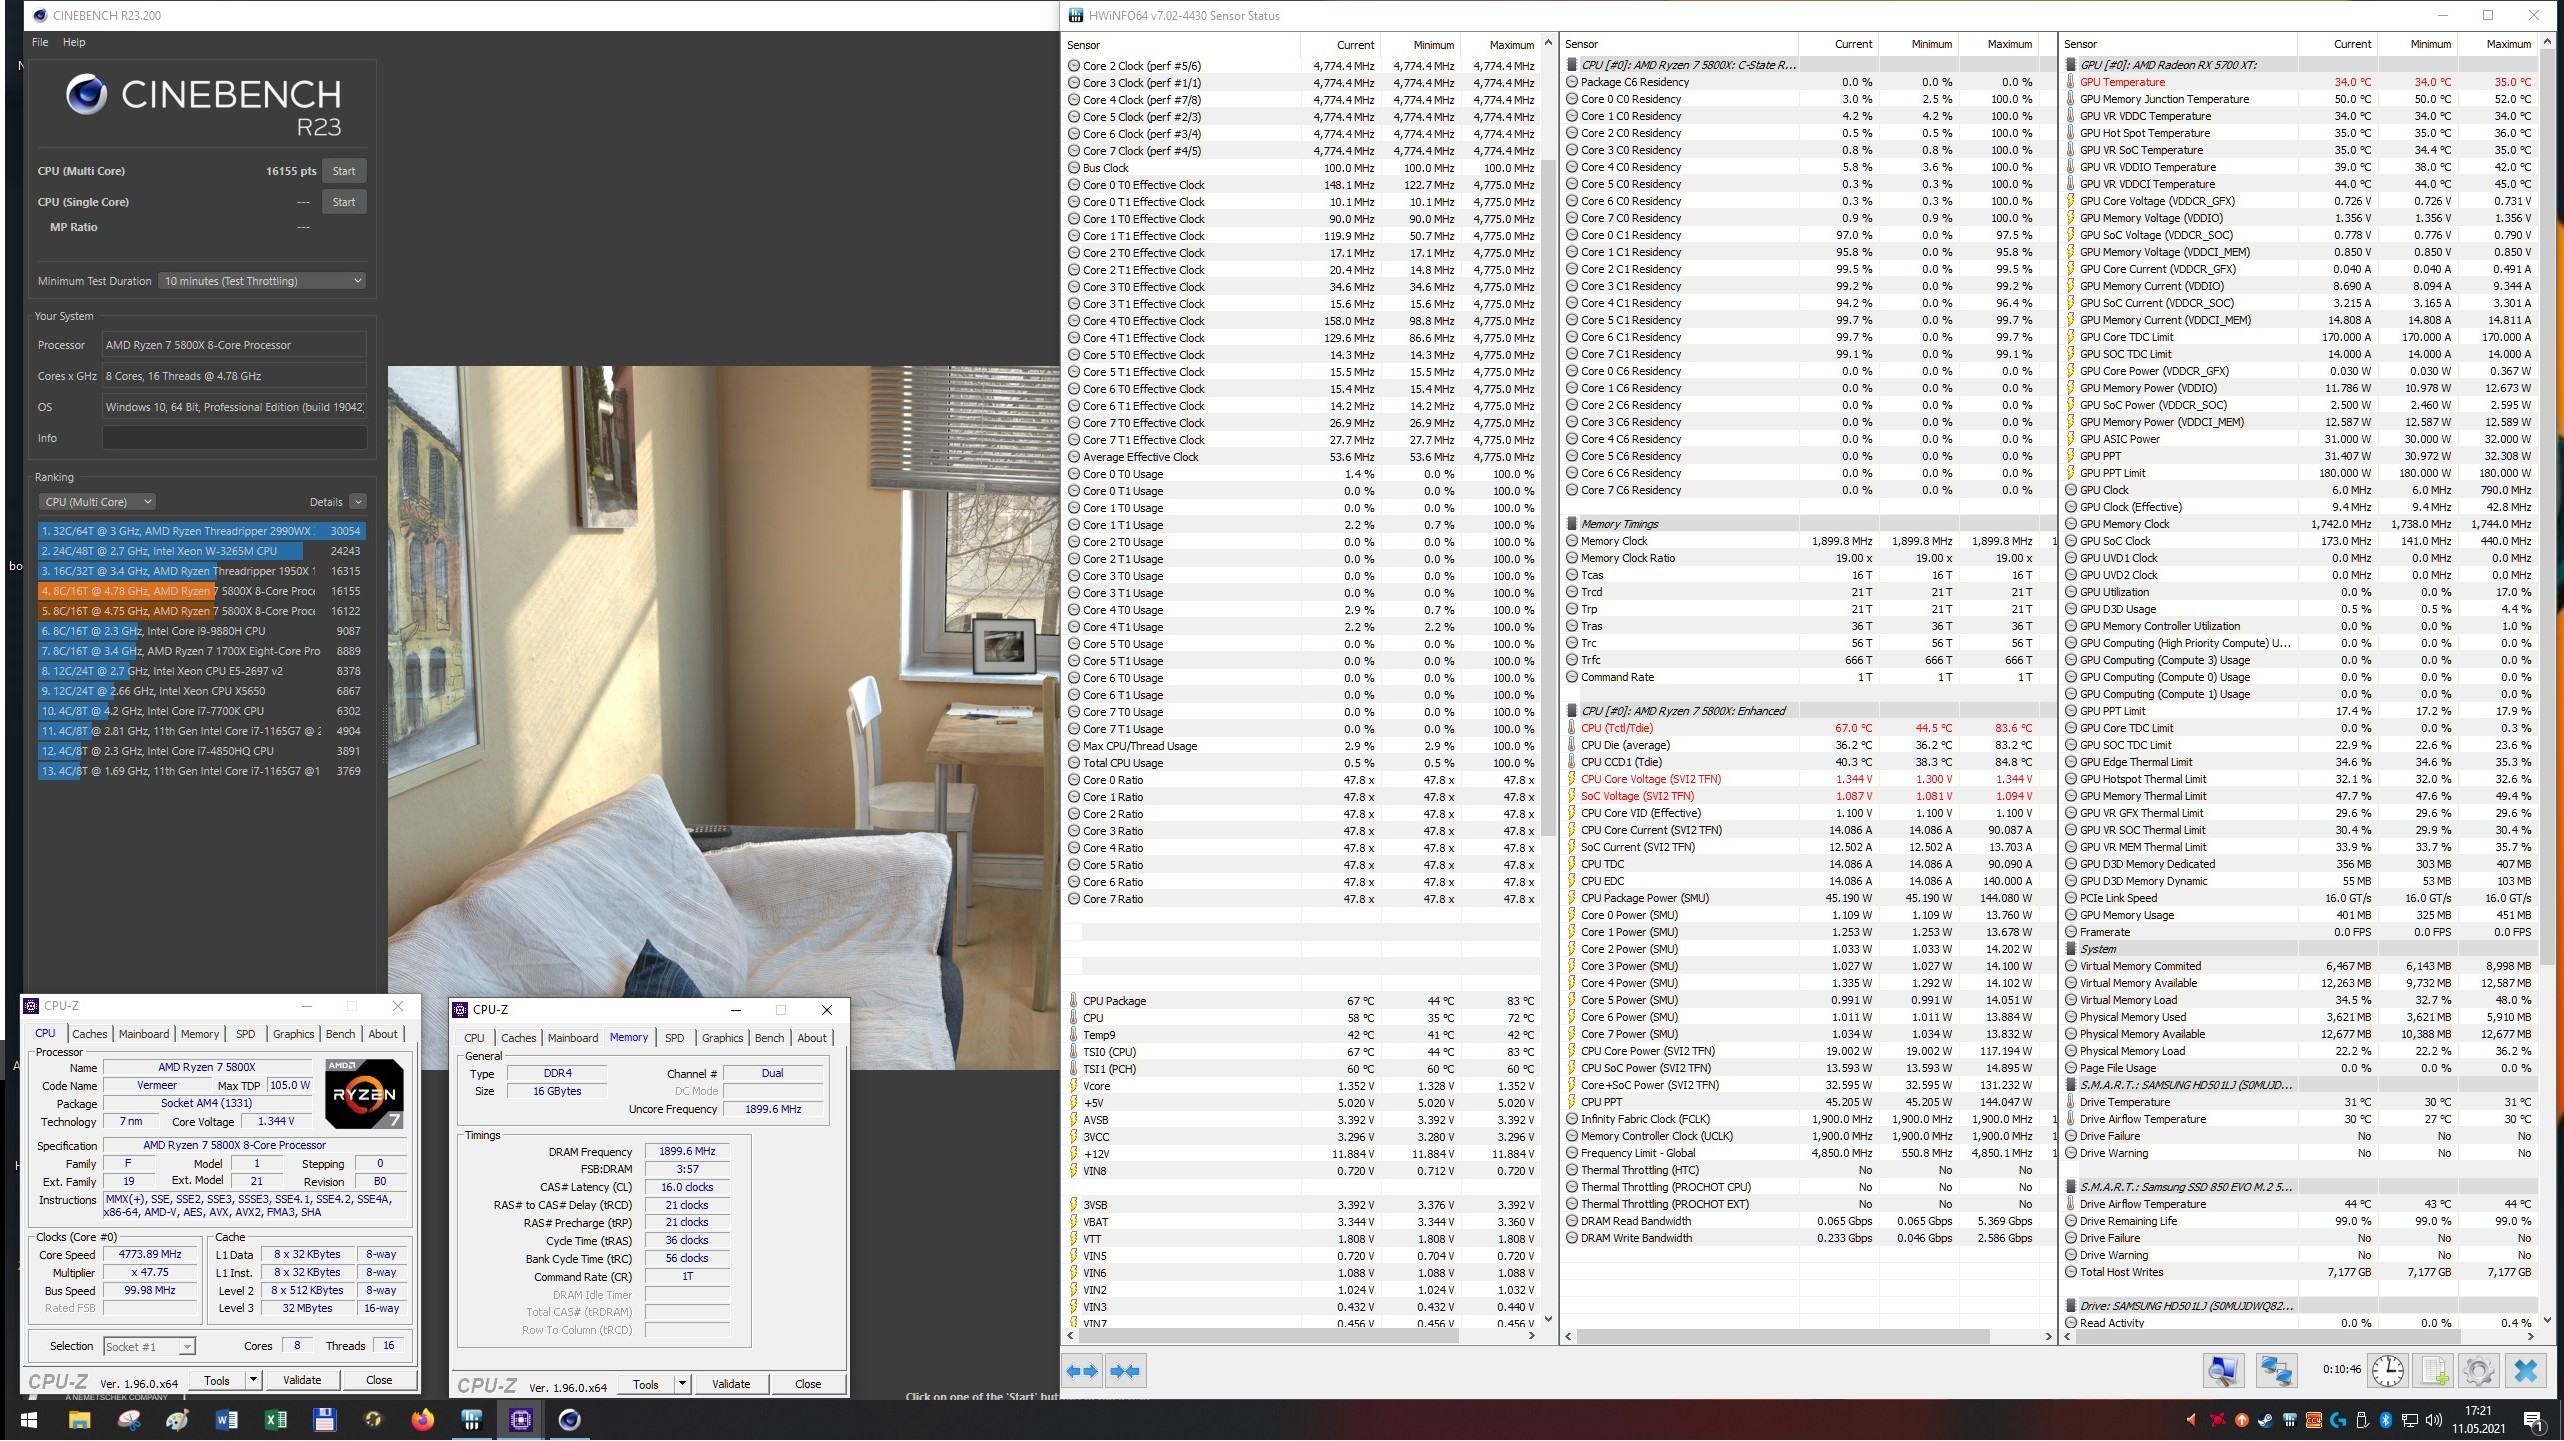Click Validate in CPU-Z Memory window

731,1384
